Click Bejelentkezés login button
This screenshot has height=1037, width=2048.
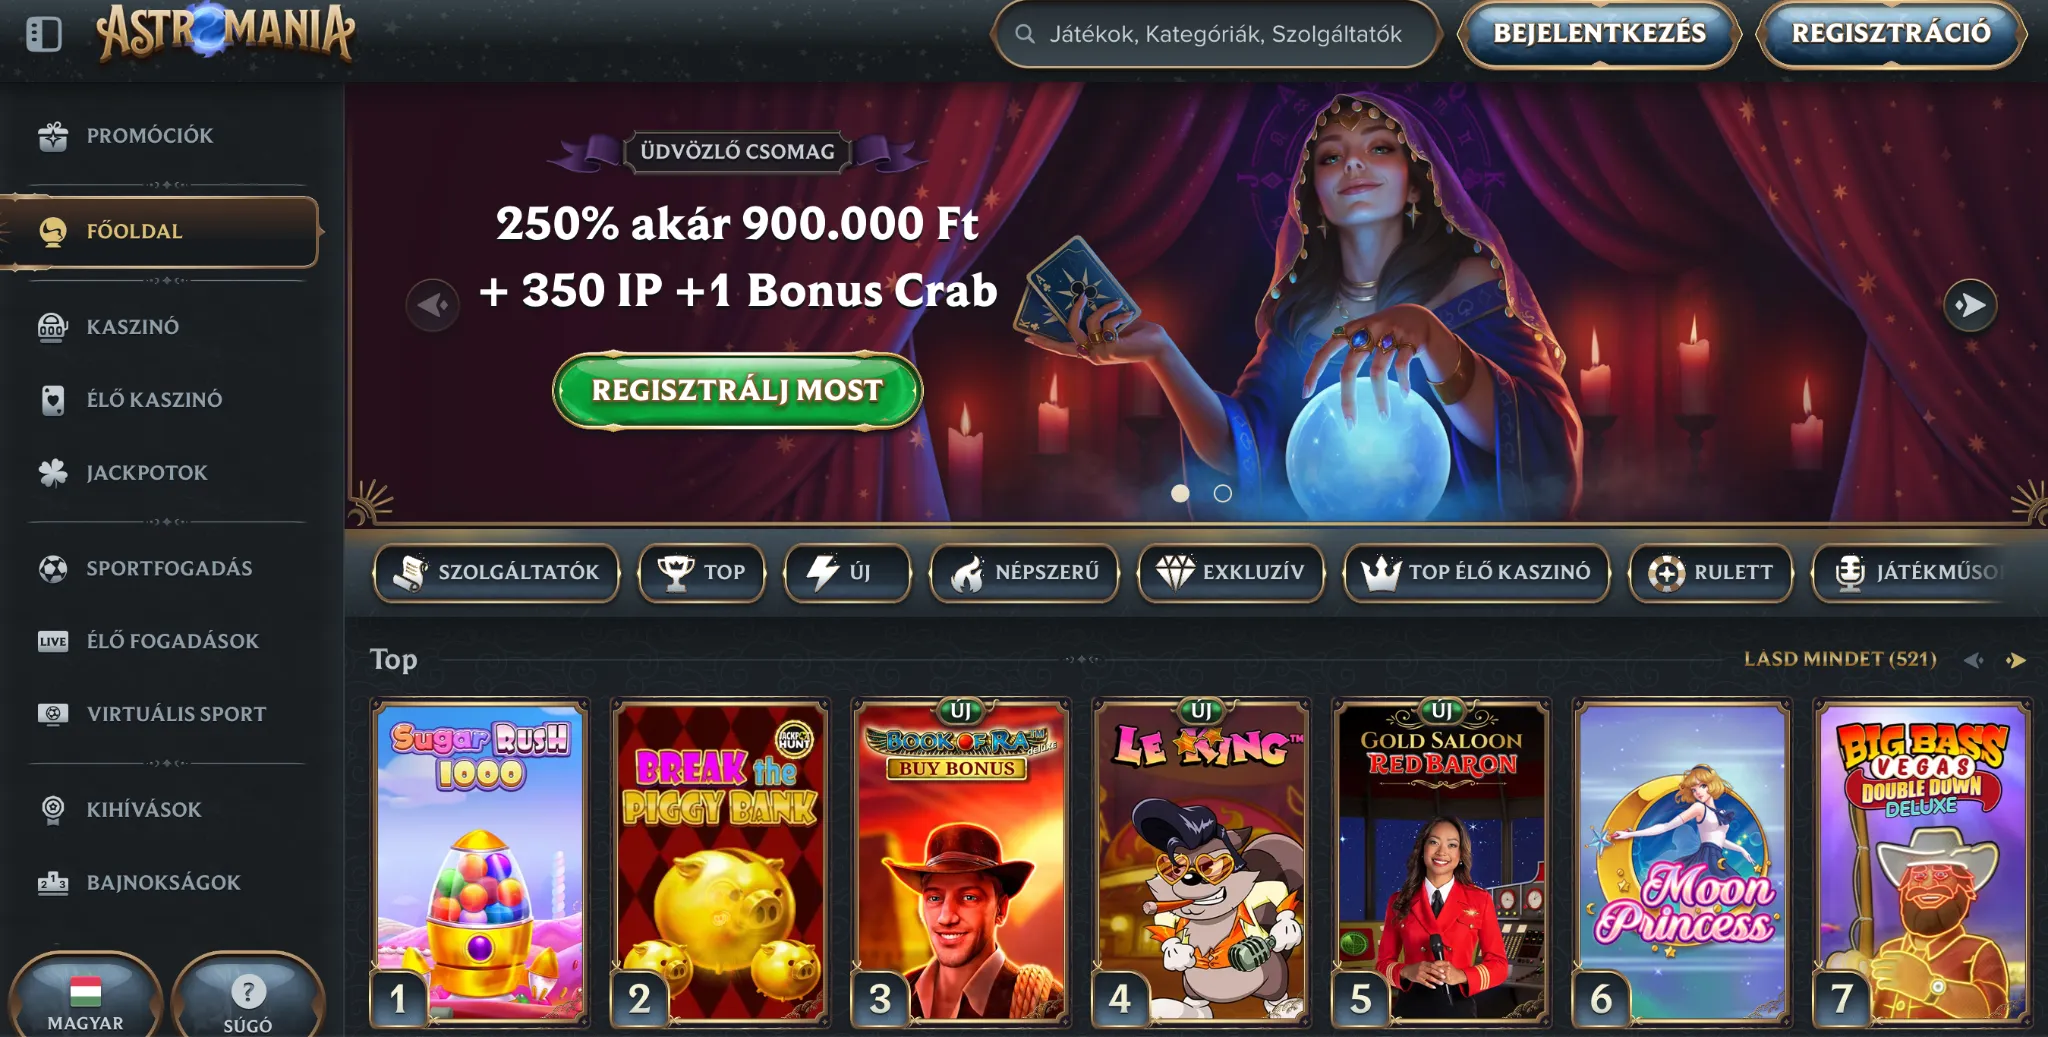coord(1599,33)
